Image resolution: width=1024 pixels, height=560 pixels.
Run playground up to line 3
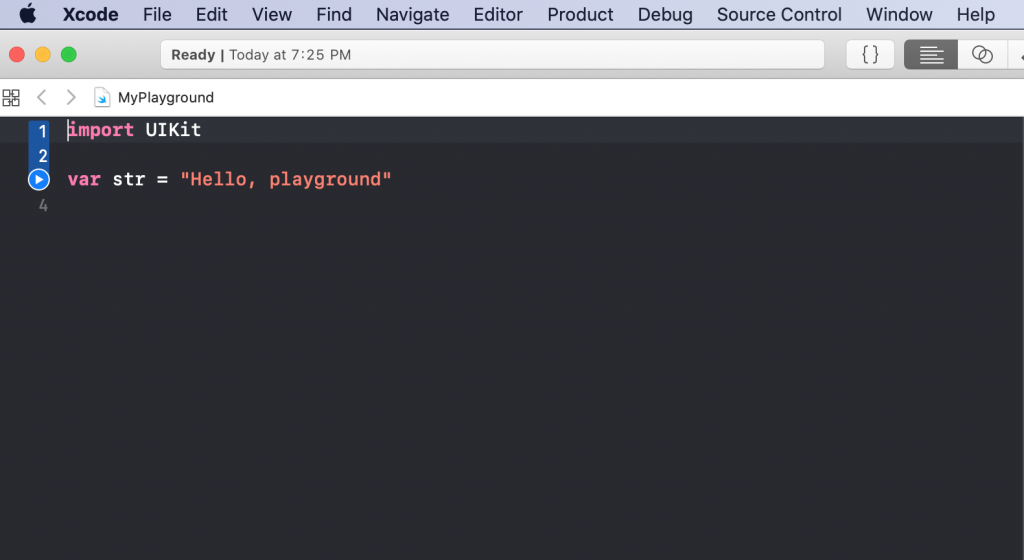pos(39,179)
